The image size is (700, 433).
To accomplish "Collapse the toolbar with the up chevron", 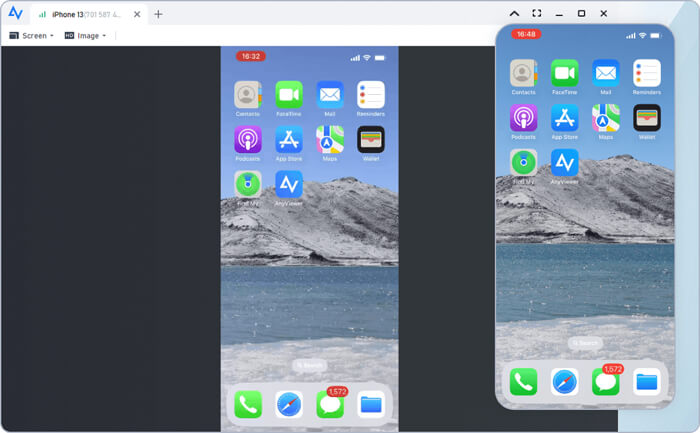I will pos(514,13).
